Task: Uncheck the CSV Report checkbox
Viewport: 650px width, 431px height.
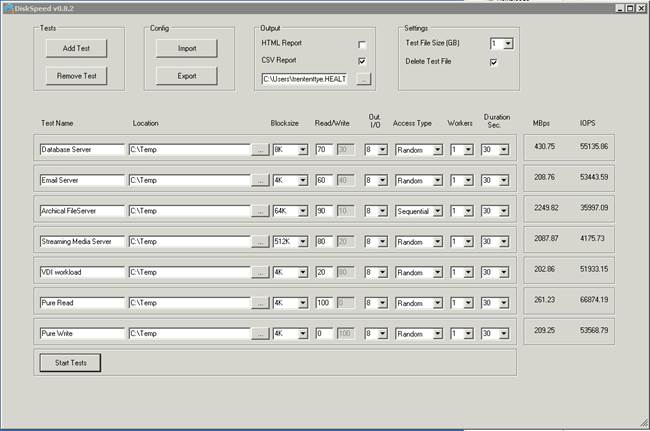Action: (x=362, y=61)
